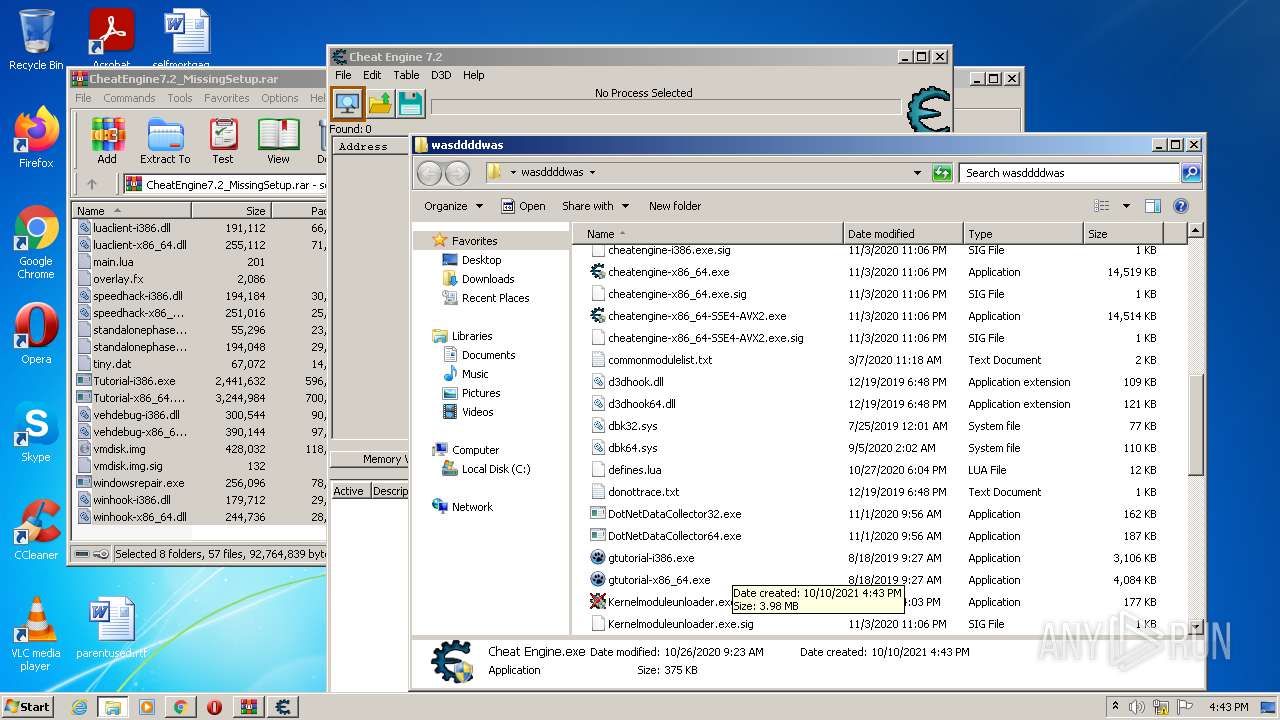1280x720 pixels.
Task: Open Recycle Bin on desktop
Action: click(x=36, y=39)
